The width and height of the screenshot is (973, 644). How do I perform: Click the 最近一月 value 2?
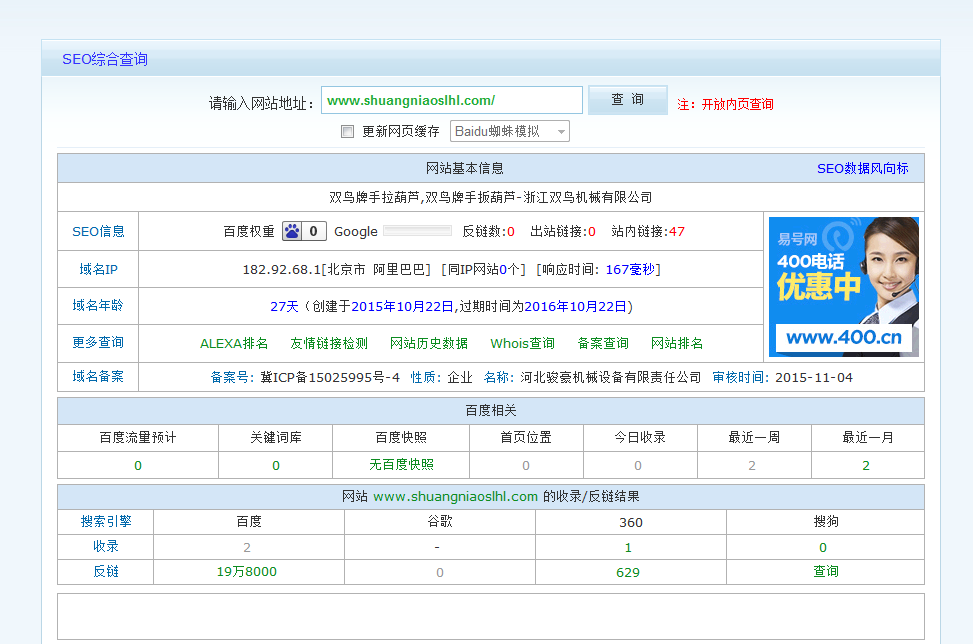point(866,466)
